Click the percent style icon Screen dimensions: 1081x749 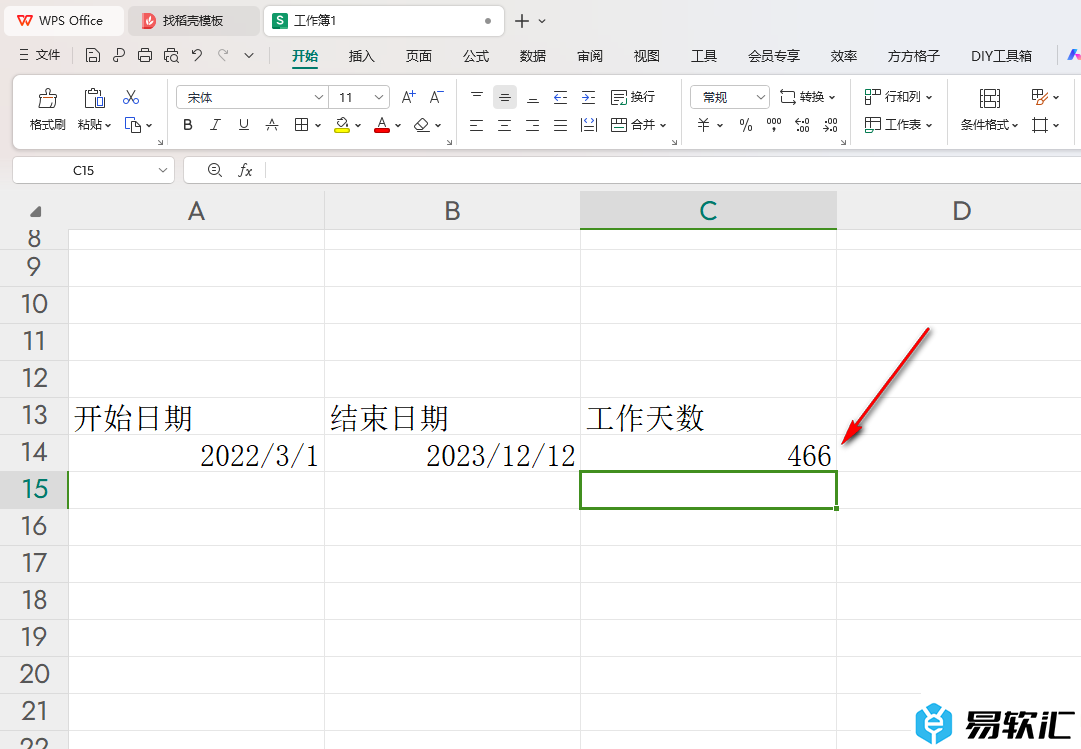tap(746, 125)
